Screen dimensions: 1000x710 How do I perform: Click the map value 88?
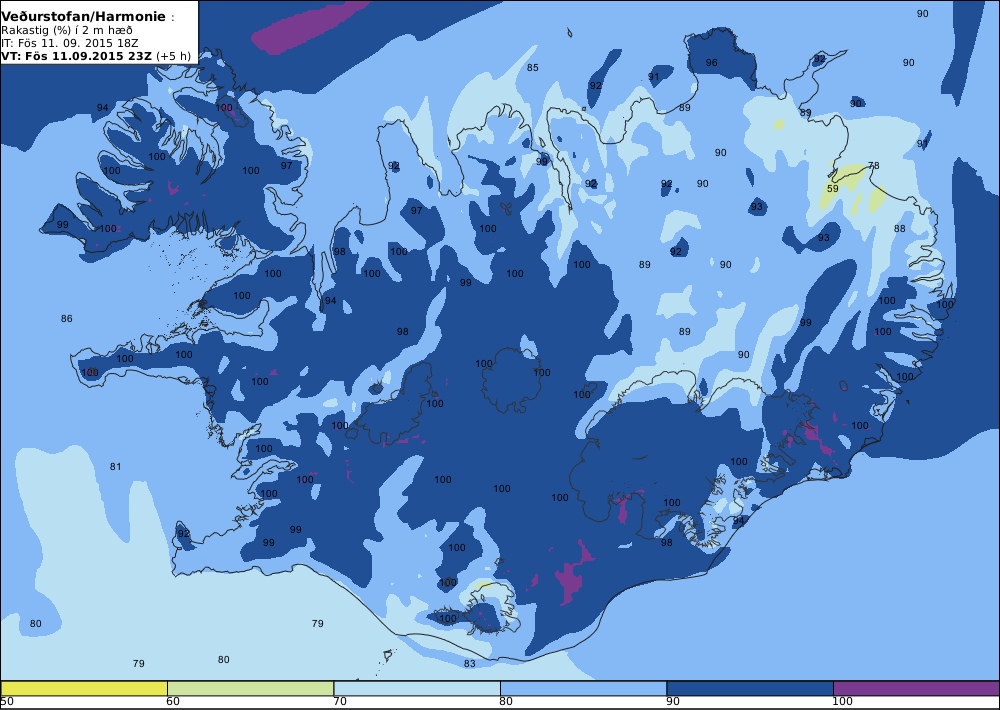coord(900,228)
